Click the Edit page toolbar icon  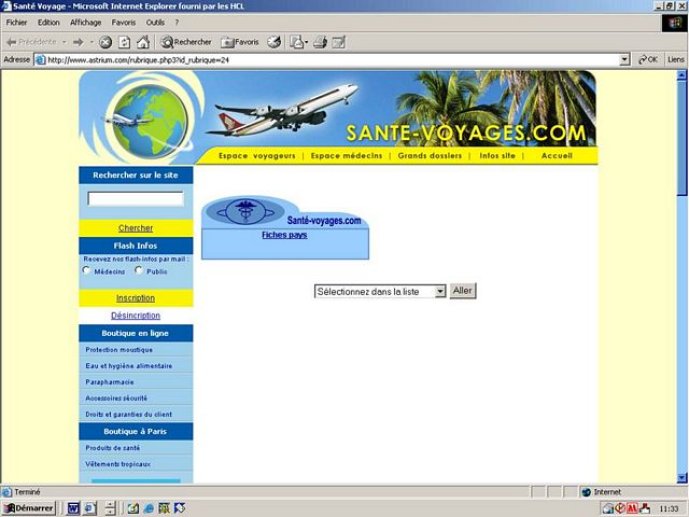coord(338,42)
